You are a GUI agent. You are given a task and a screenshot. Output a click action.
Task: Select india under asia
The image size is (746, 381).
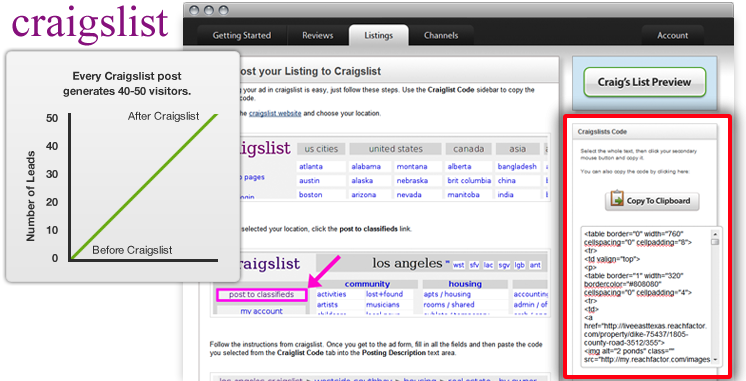(506, 195)
